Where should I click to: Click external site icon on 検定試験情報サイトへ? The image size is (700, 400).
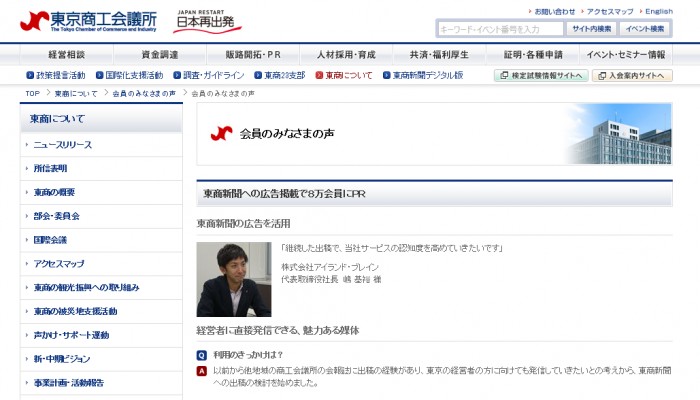click(x=502, y=75)
